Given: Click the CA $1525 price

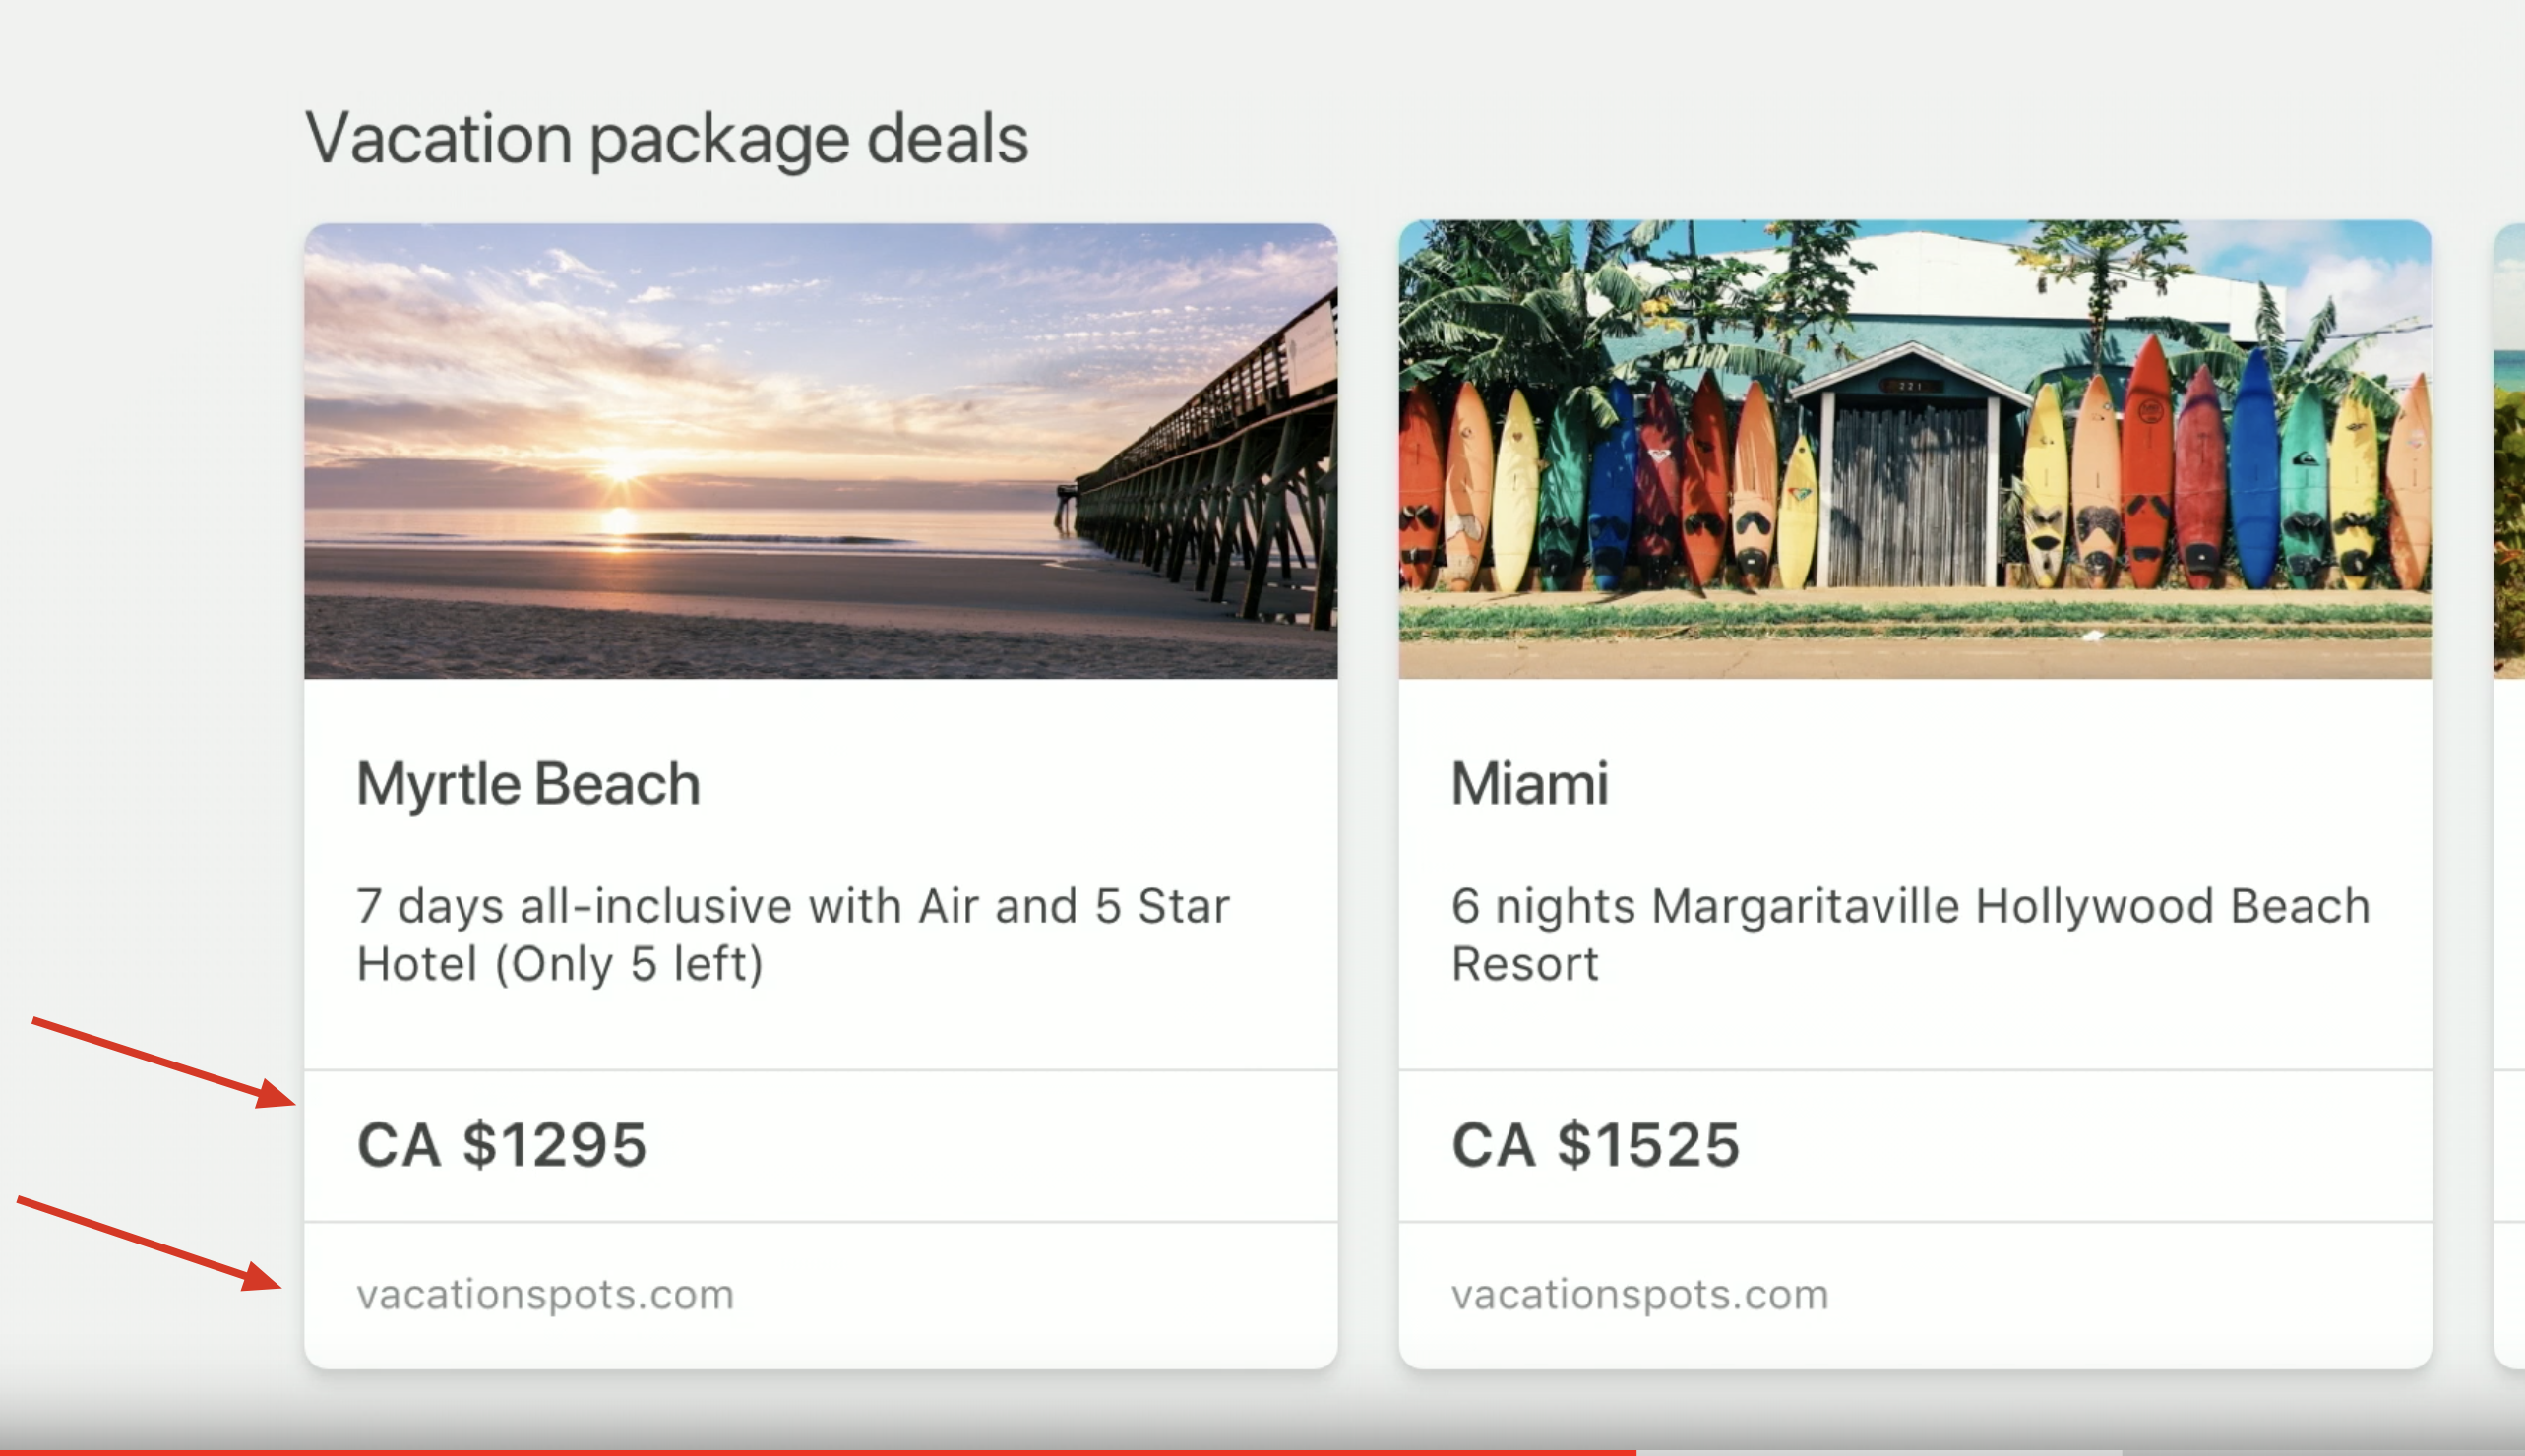Looking at the screenshot, I should [x=1595, y=1144].
